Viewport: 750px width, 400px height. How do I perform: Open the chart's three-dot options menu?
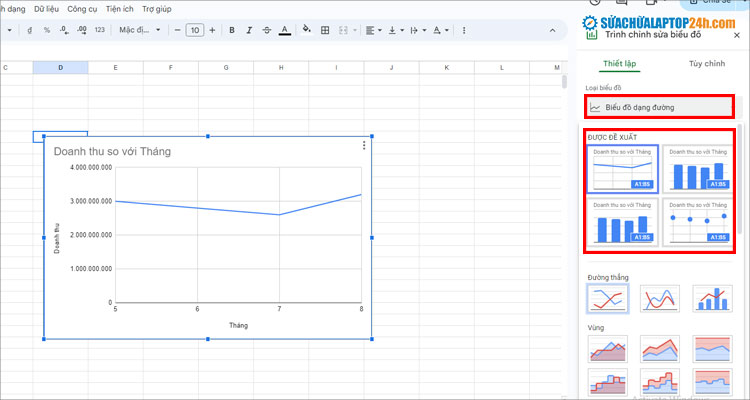(x=364, y=146)
